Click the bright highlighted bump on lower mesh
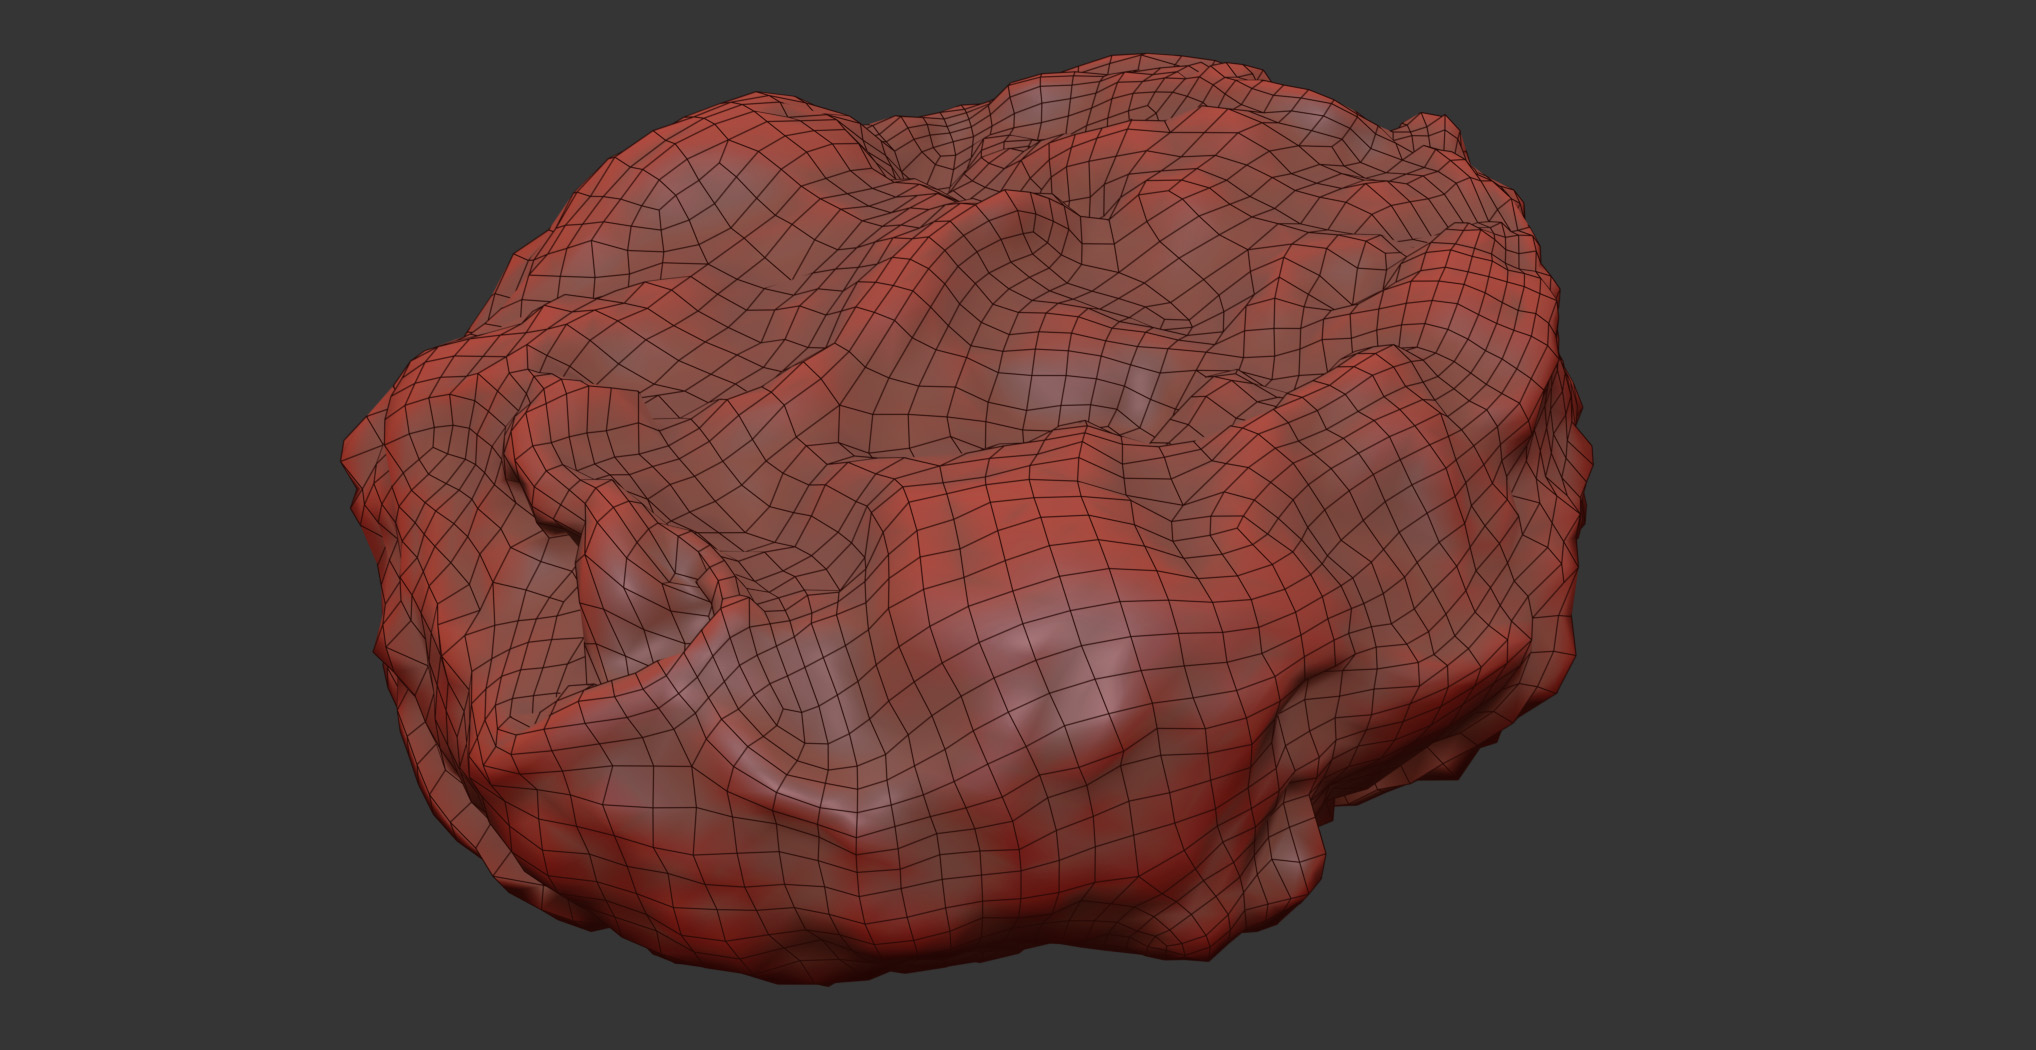This screenshot has height=1050, width=2036. [1060, 660]
